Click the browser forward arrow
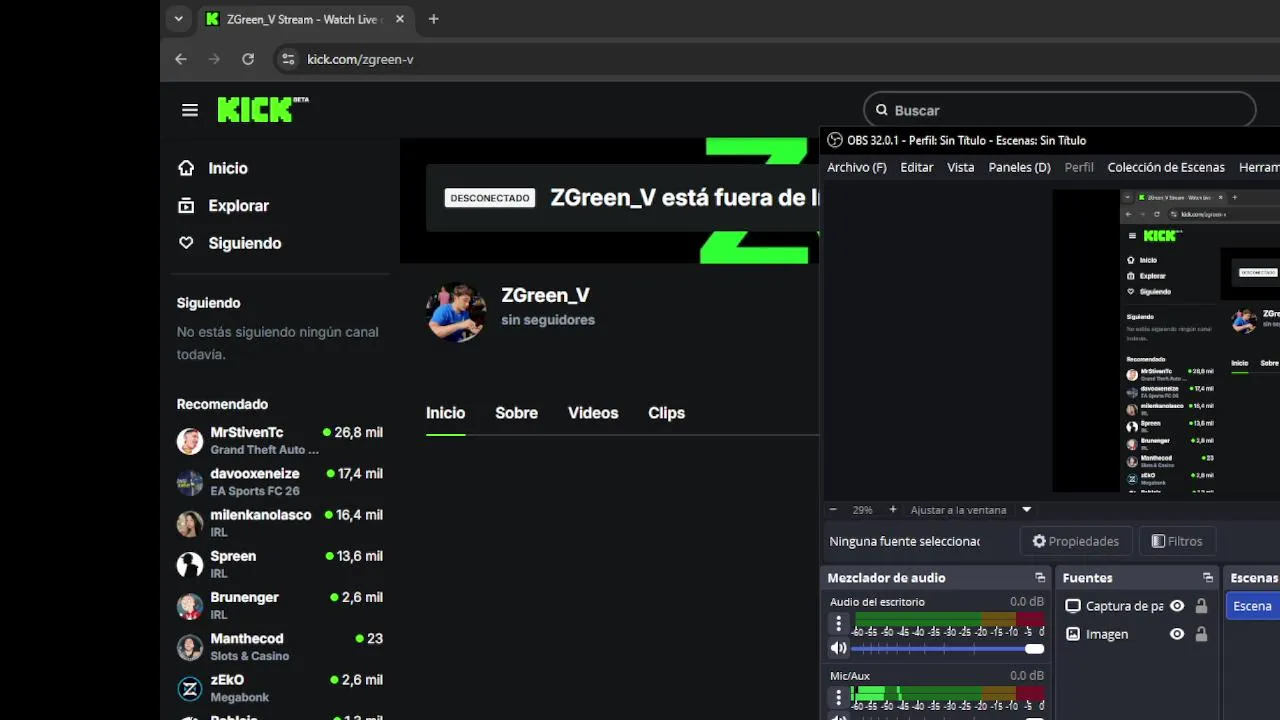This screenshot has width=1280, height=720. [x=214, y=59]
